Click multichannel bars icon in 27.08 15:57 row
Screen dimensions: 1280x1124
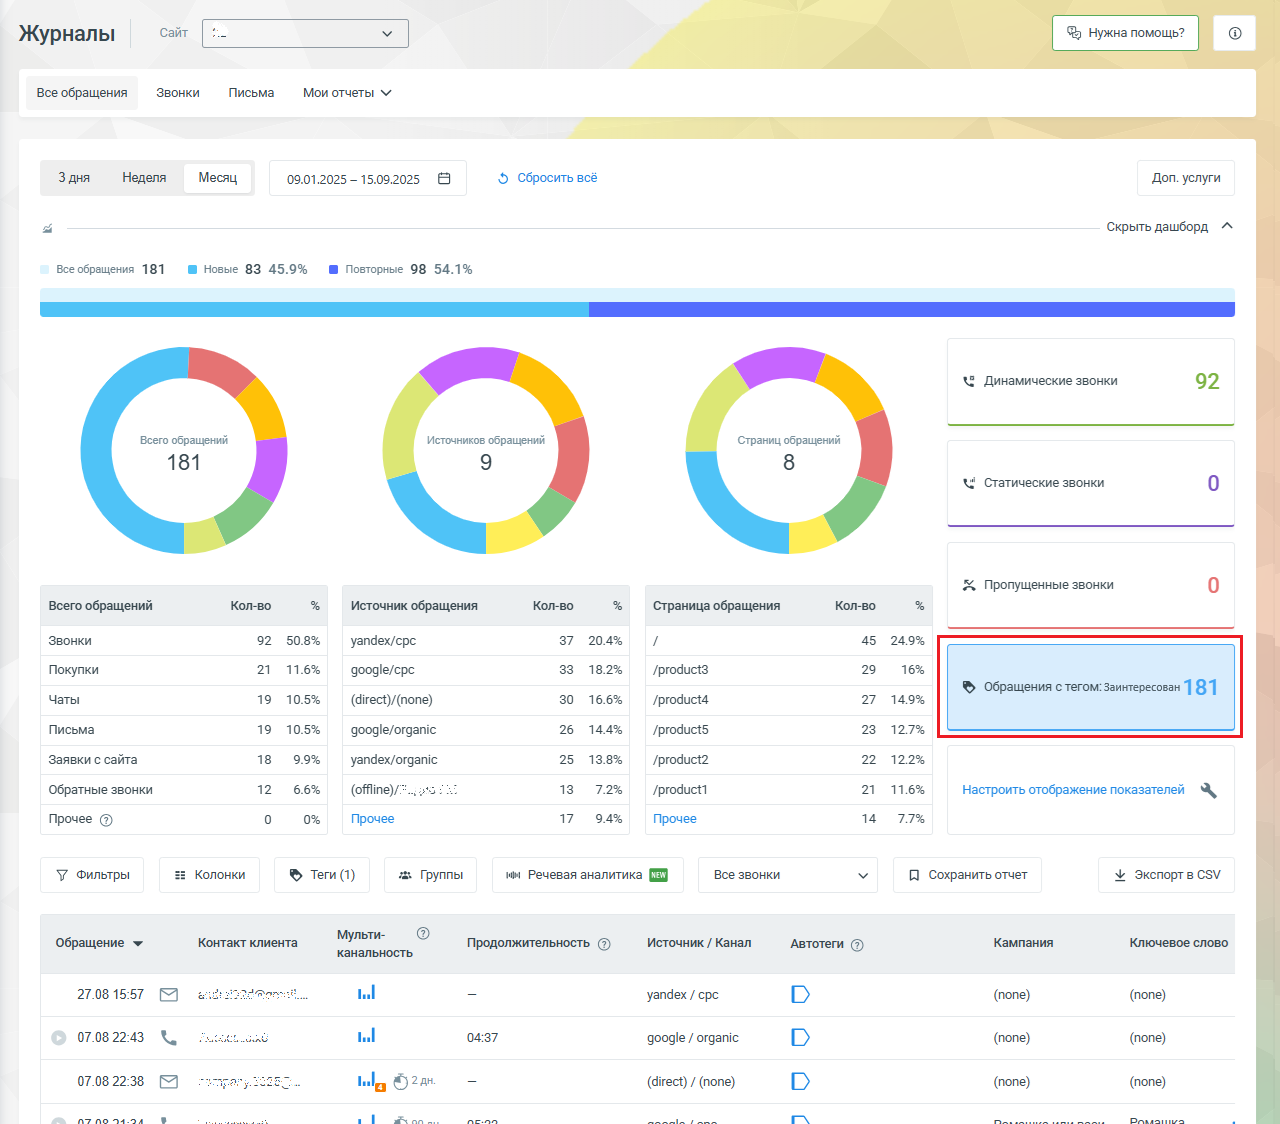(367, 993)
